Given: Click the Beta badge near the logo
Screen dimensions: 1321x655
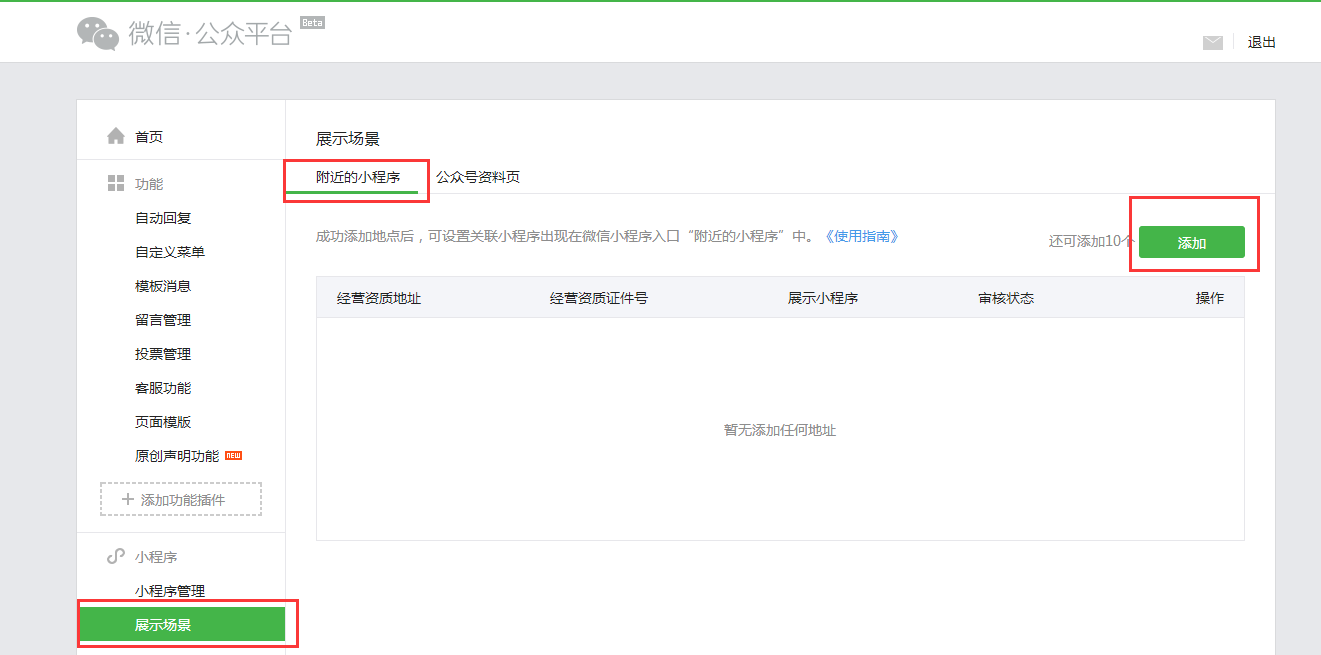Looking at the screenshot, I should pyautogui.click(x=312, y=22).
